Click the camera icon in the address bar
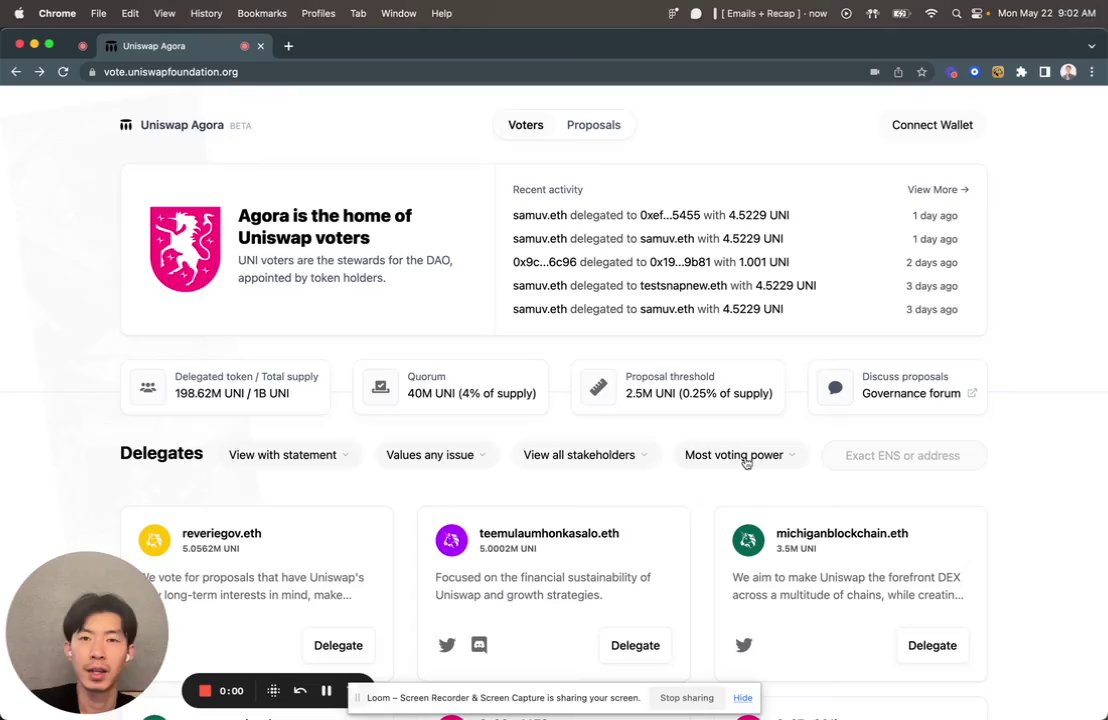This screenshot has width=1108, height=720. pos(875,72)
